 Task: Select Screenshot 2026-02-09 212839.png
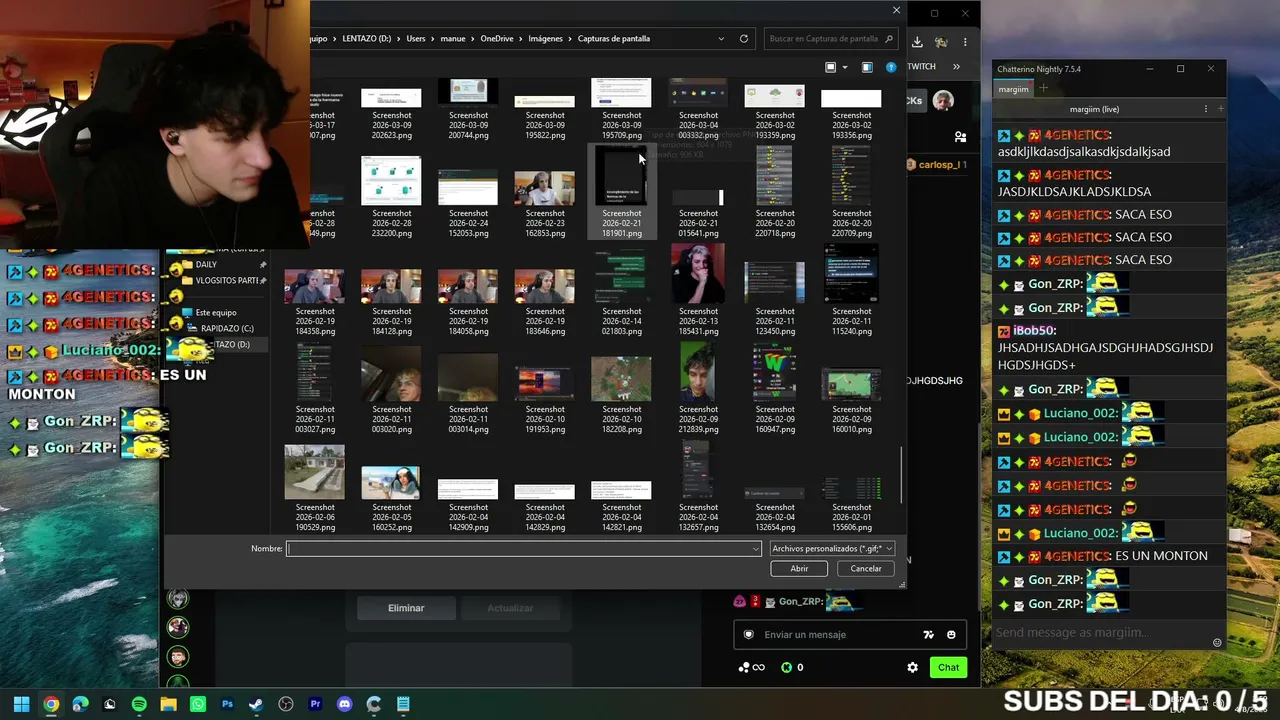pyautogui.click(x=698, y=388)
